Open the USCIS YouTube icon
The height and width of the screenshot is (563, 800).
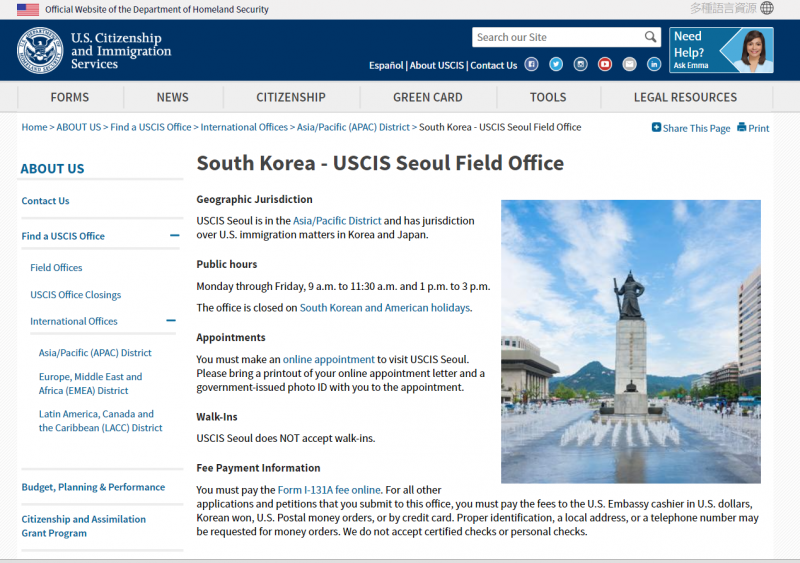click(x=605, y=64)
